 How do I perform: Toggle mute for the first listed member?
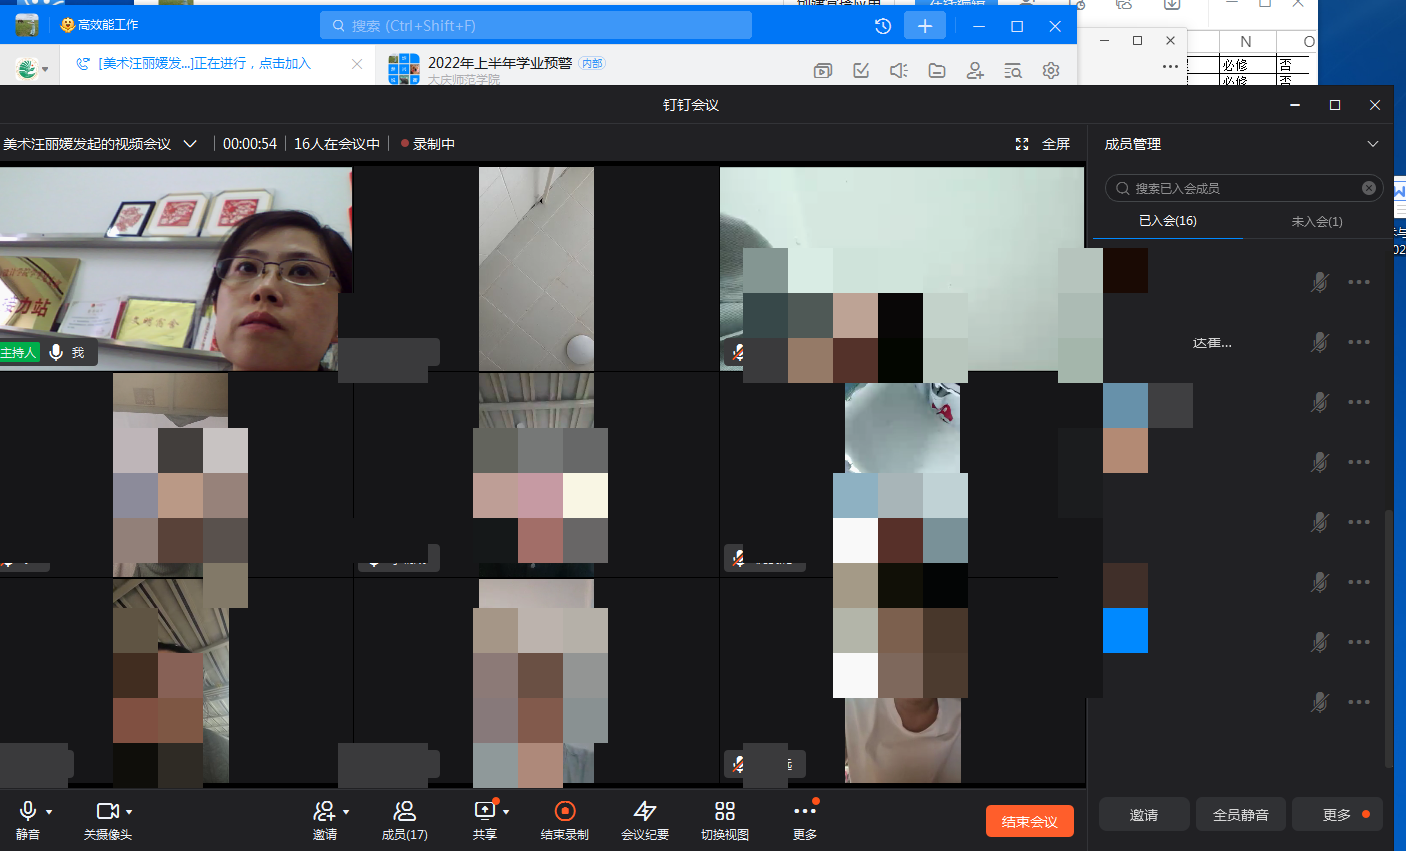[x=1320, y=282]
